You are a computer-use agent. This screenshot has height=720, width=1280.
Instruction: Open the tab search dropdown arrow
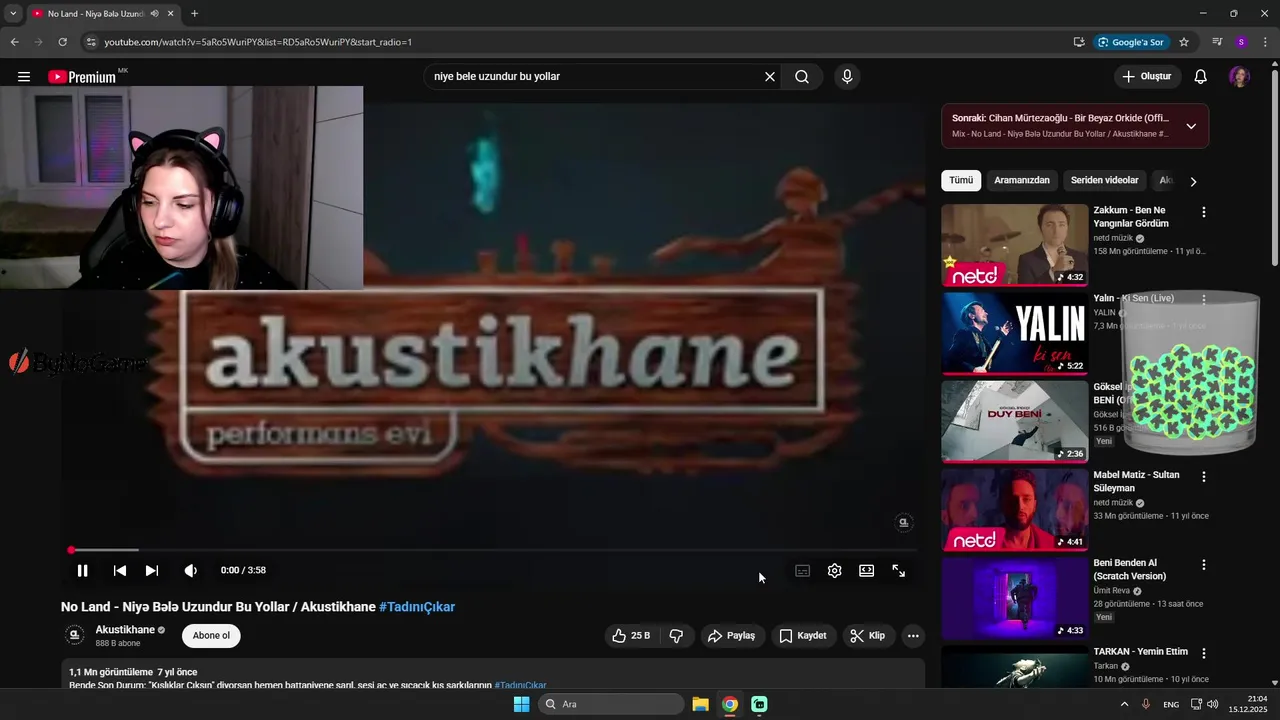12,14
